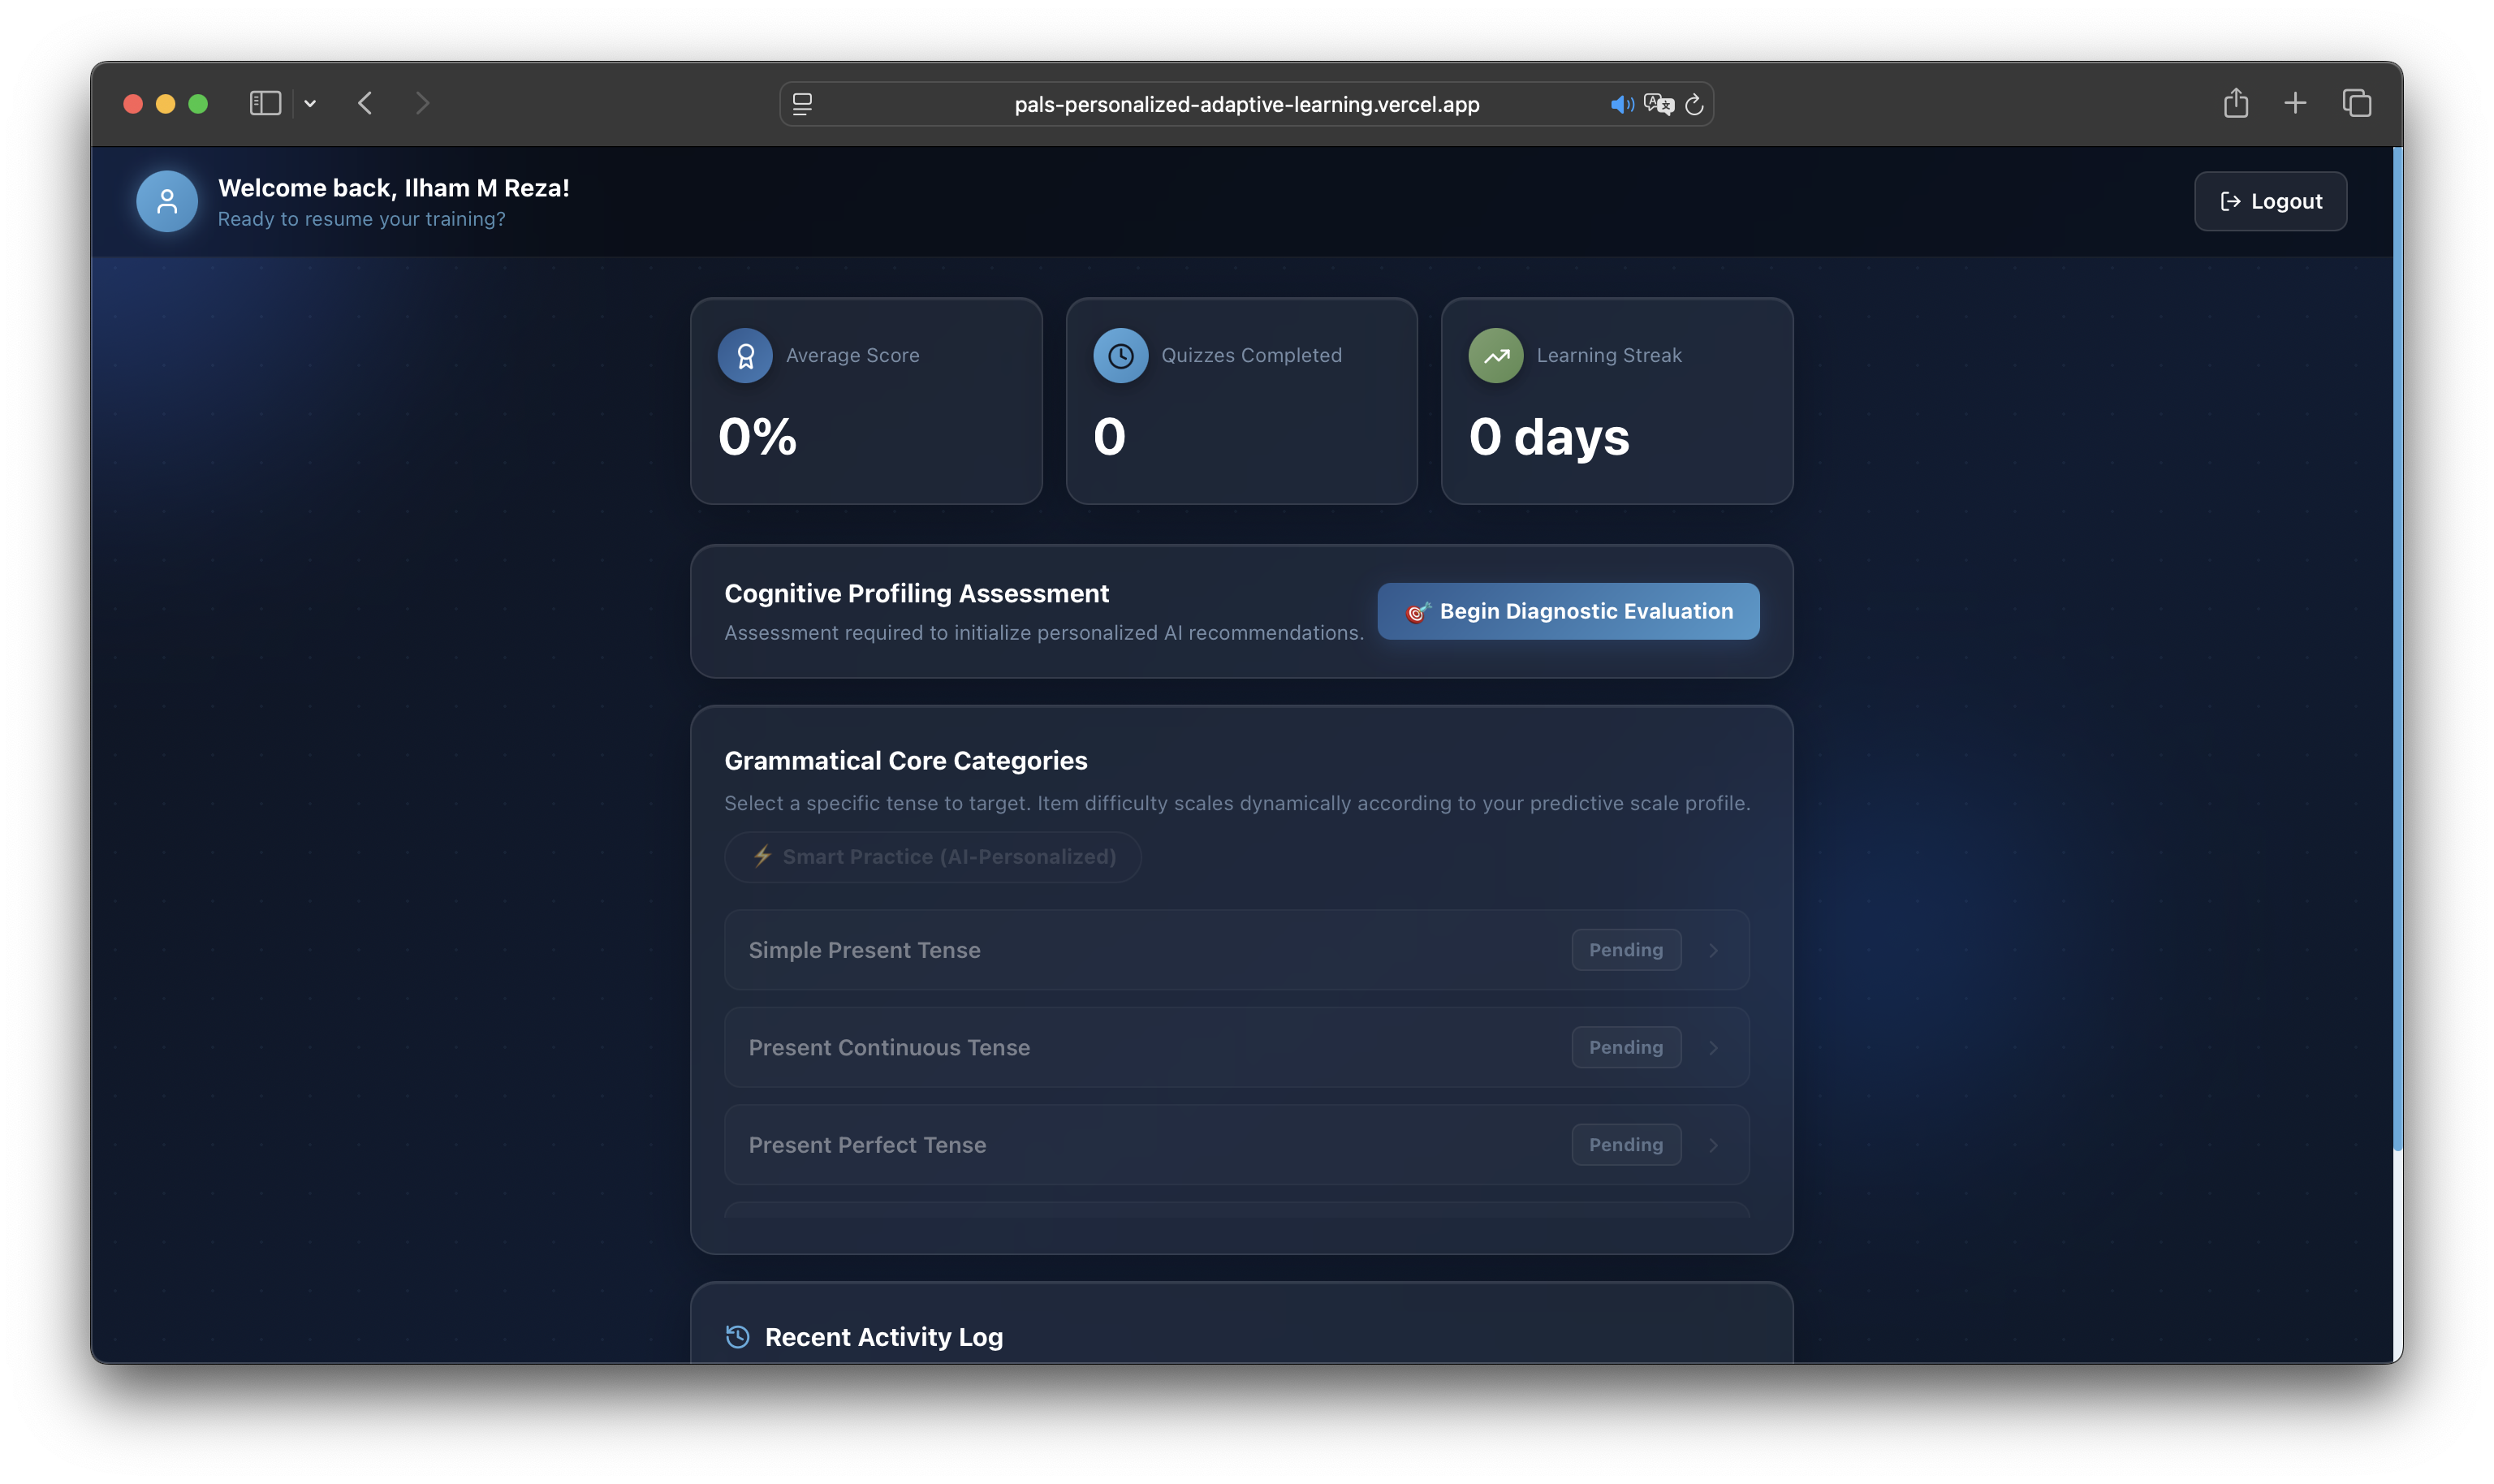Click the Recent Activity Log history icon
This screenshot has height=1484, width=2494.
[x=737, y=1337]
